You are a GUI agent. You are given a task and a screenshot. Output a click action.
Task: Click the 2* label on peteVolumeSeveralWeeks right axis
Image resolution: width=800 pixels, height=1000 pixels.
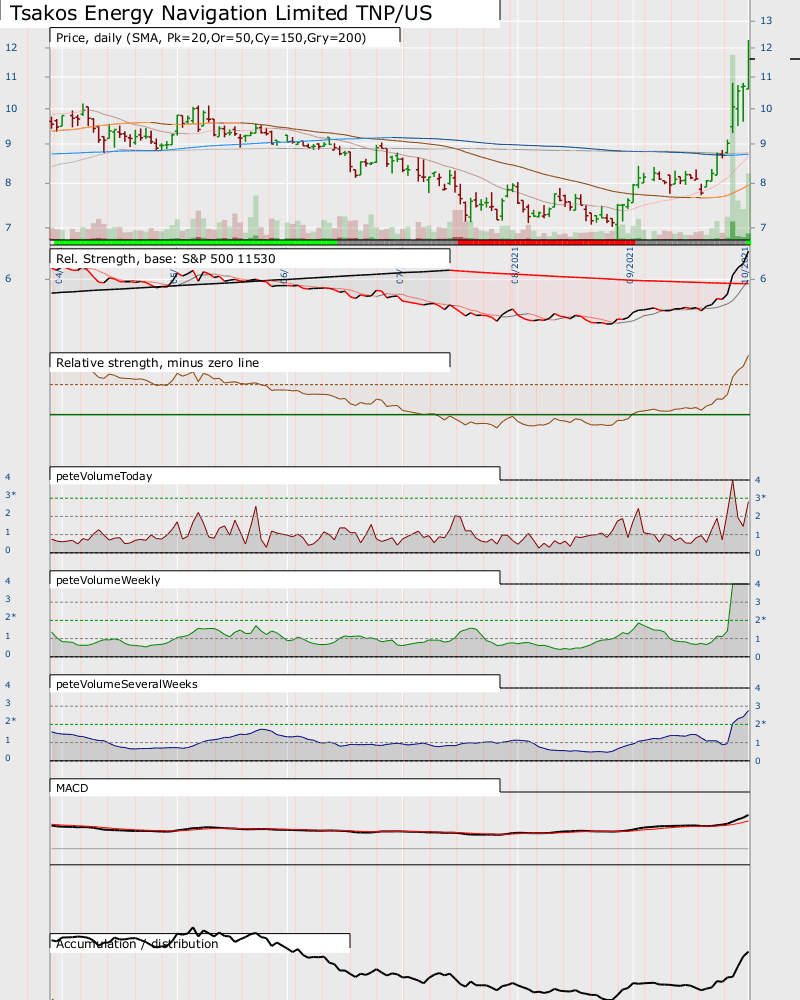tap(760, 724)
